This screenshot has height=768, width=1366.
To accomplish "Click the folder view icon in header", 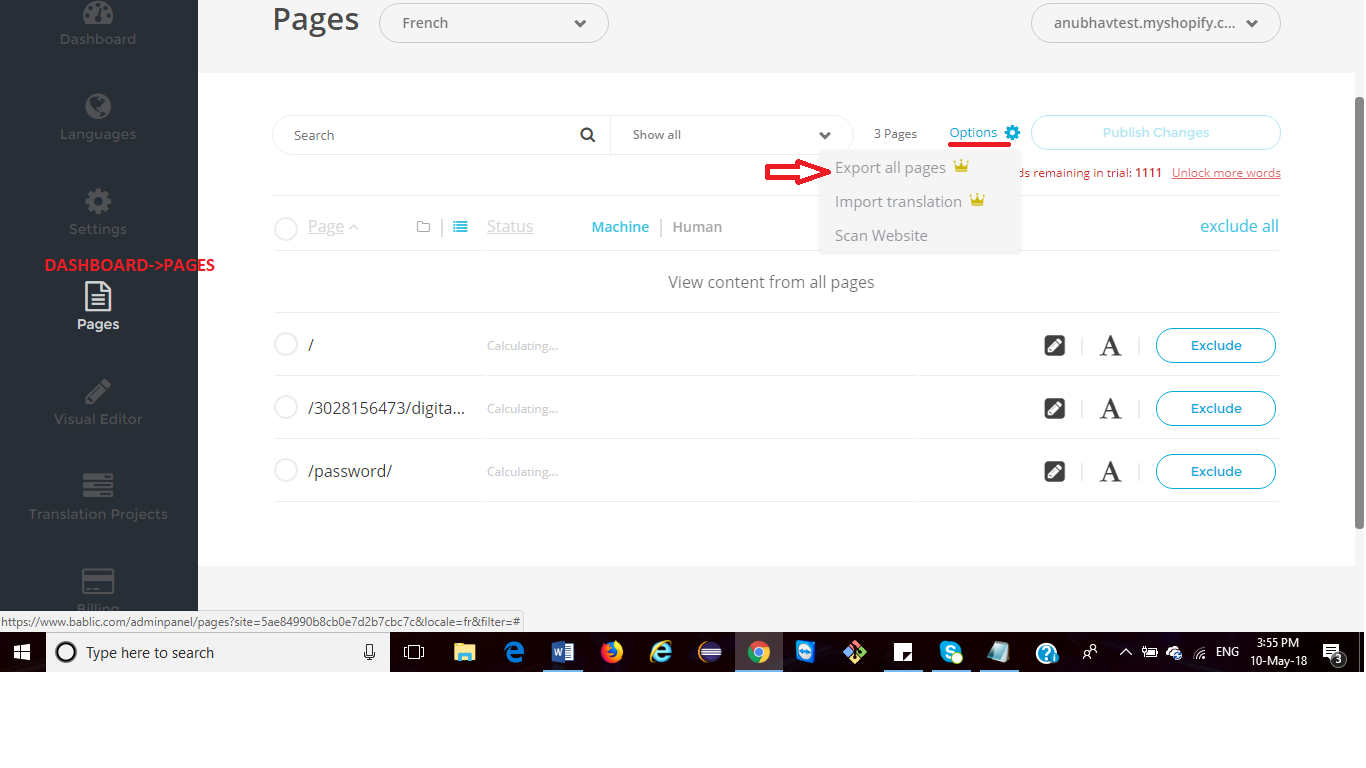I will 423,227.
